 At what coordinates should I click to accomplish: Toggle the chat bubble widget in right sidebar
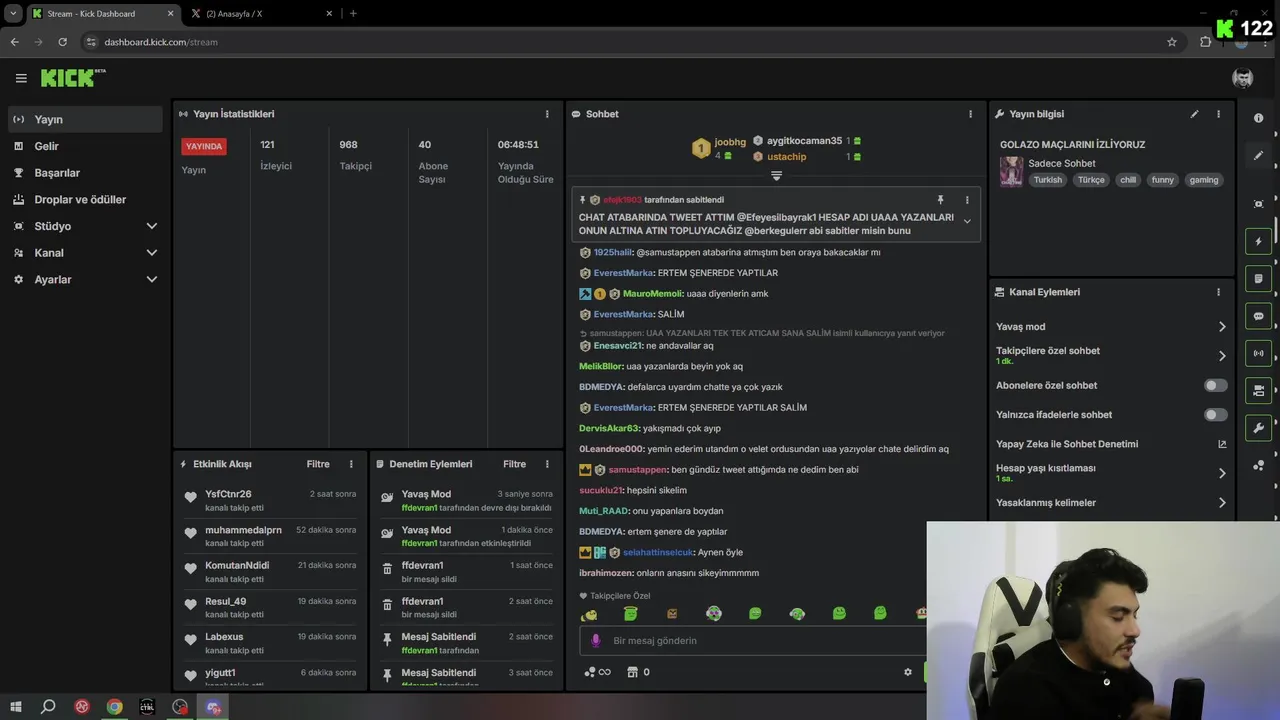1258,316
